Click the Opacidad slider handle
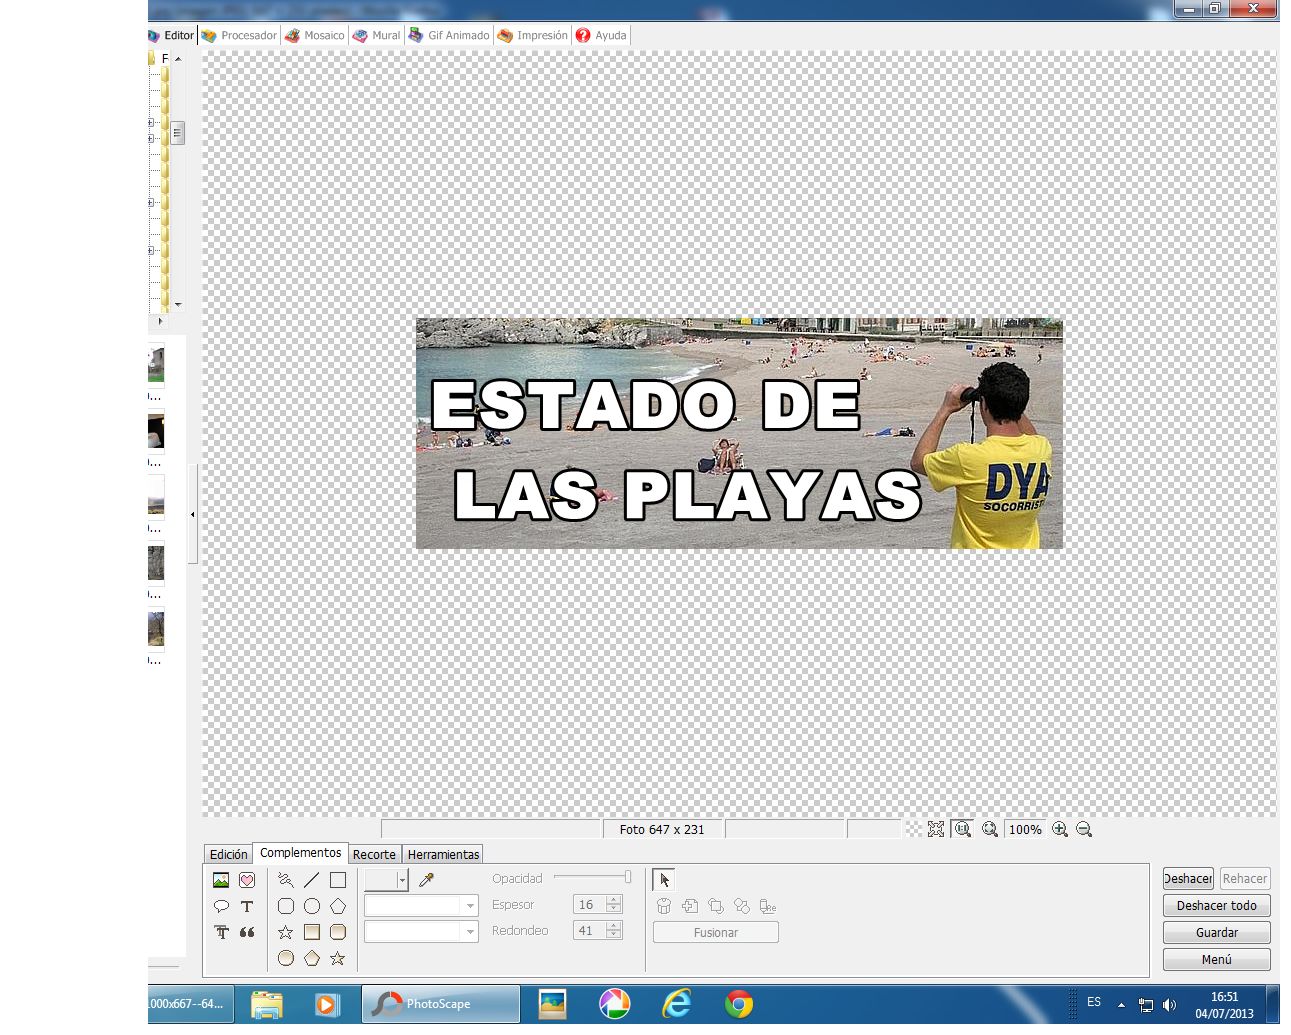This screenshot has width=1291, height=1035. [628, 877]
